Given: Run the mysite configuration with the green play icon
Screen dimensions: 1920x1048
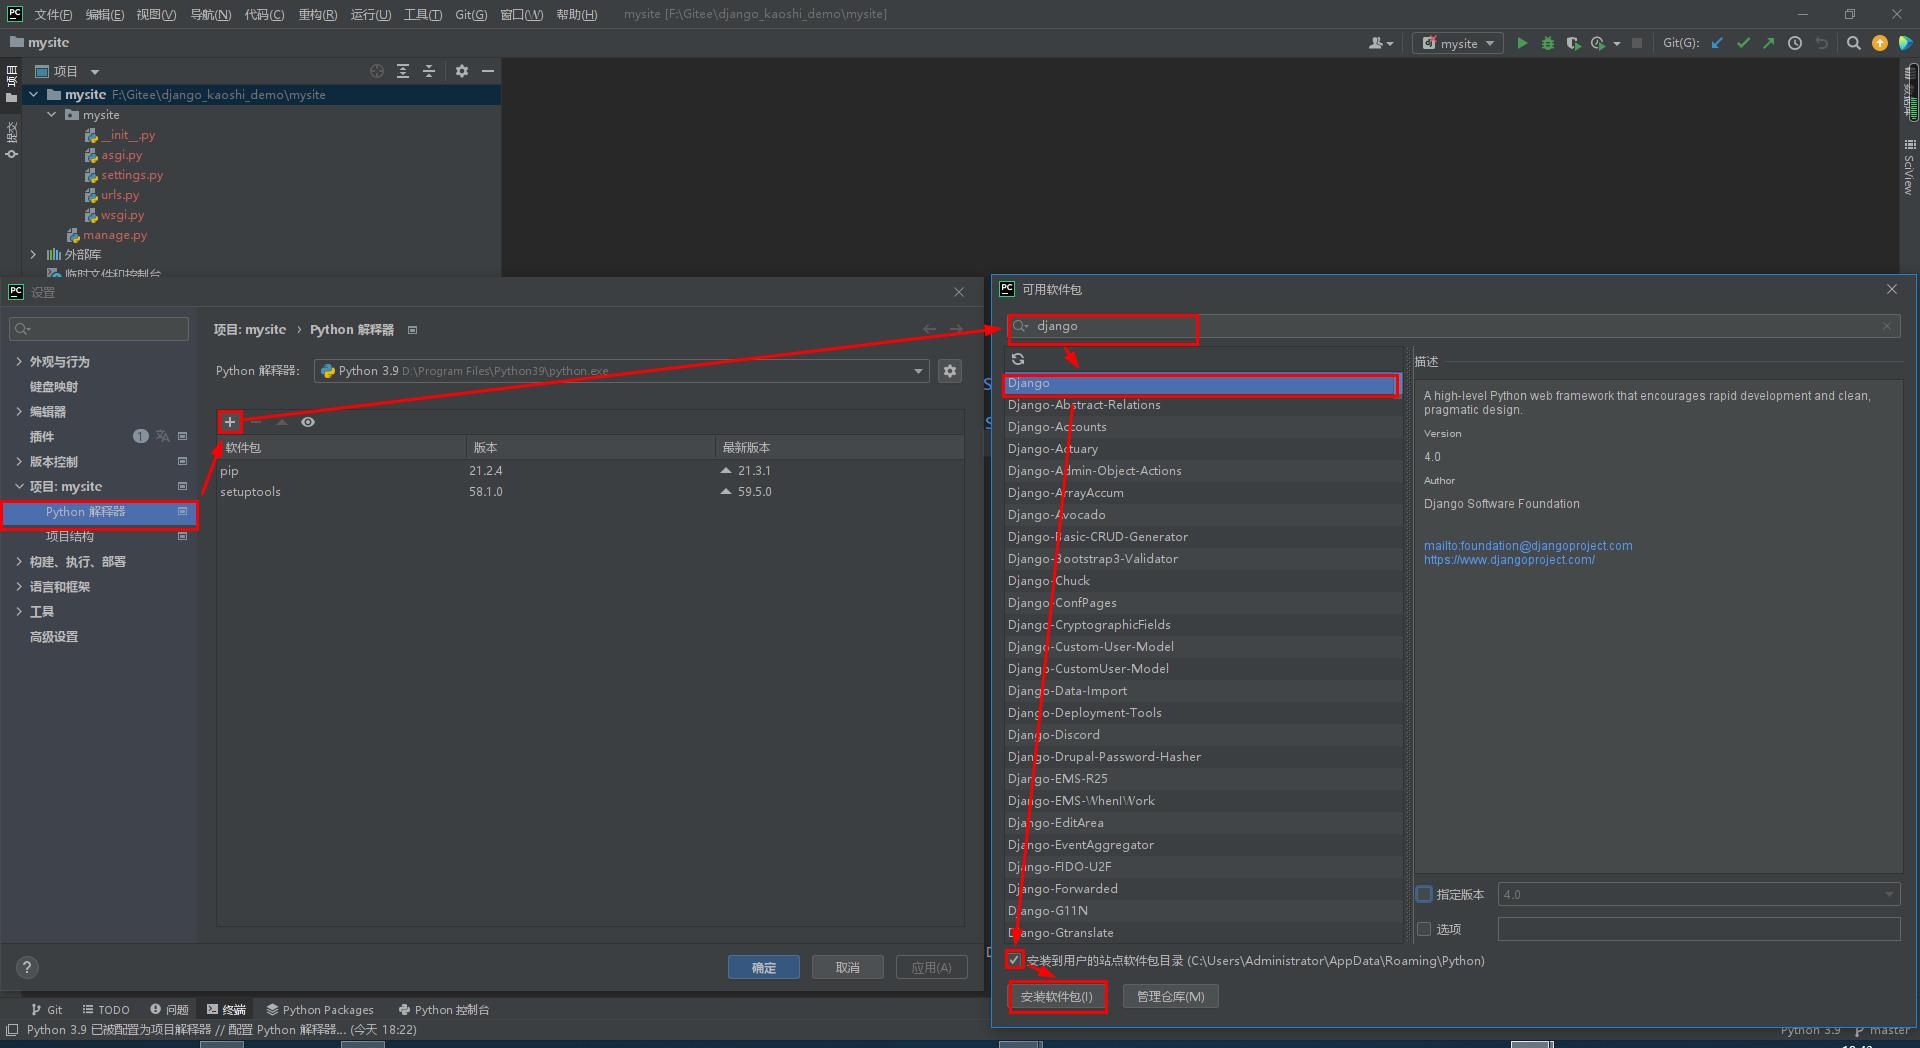Looking at the screenshot, I should [1522, 43].
